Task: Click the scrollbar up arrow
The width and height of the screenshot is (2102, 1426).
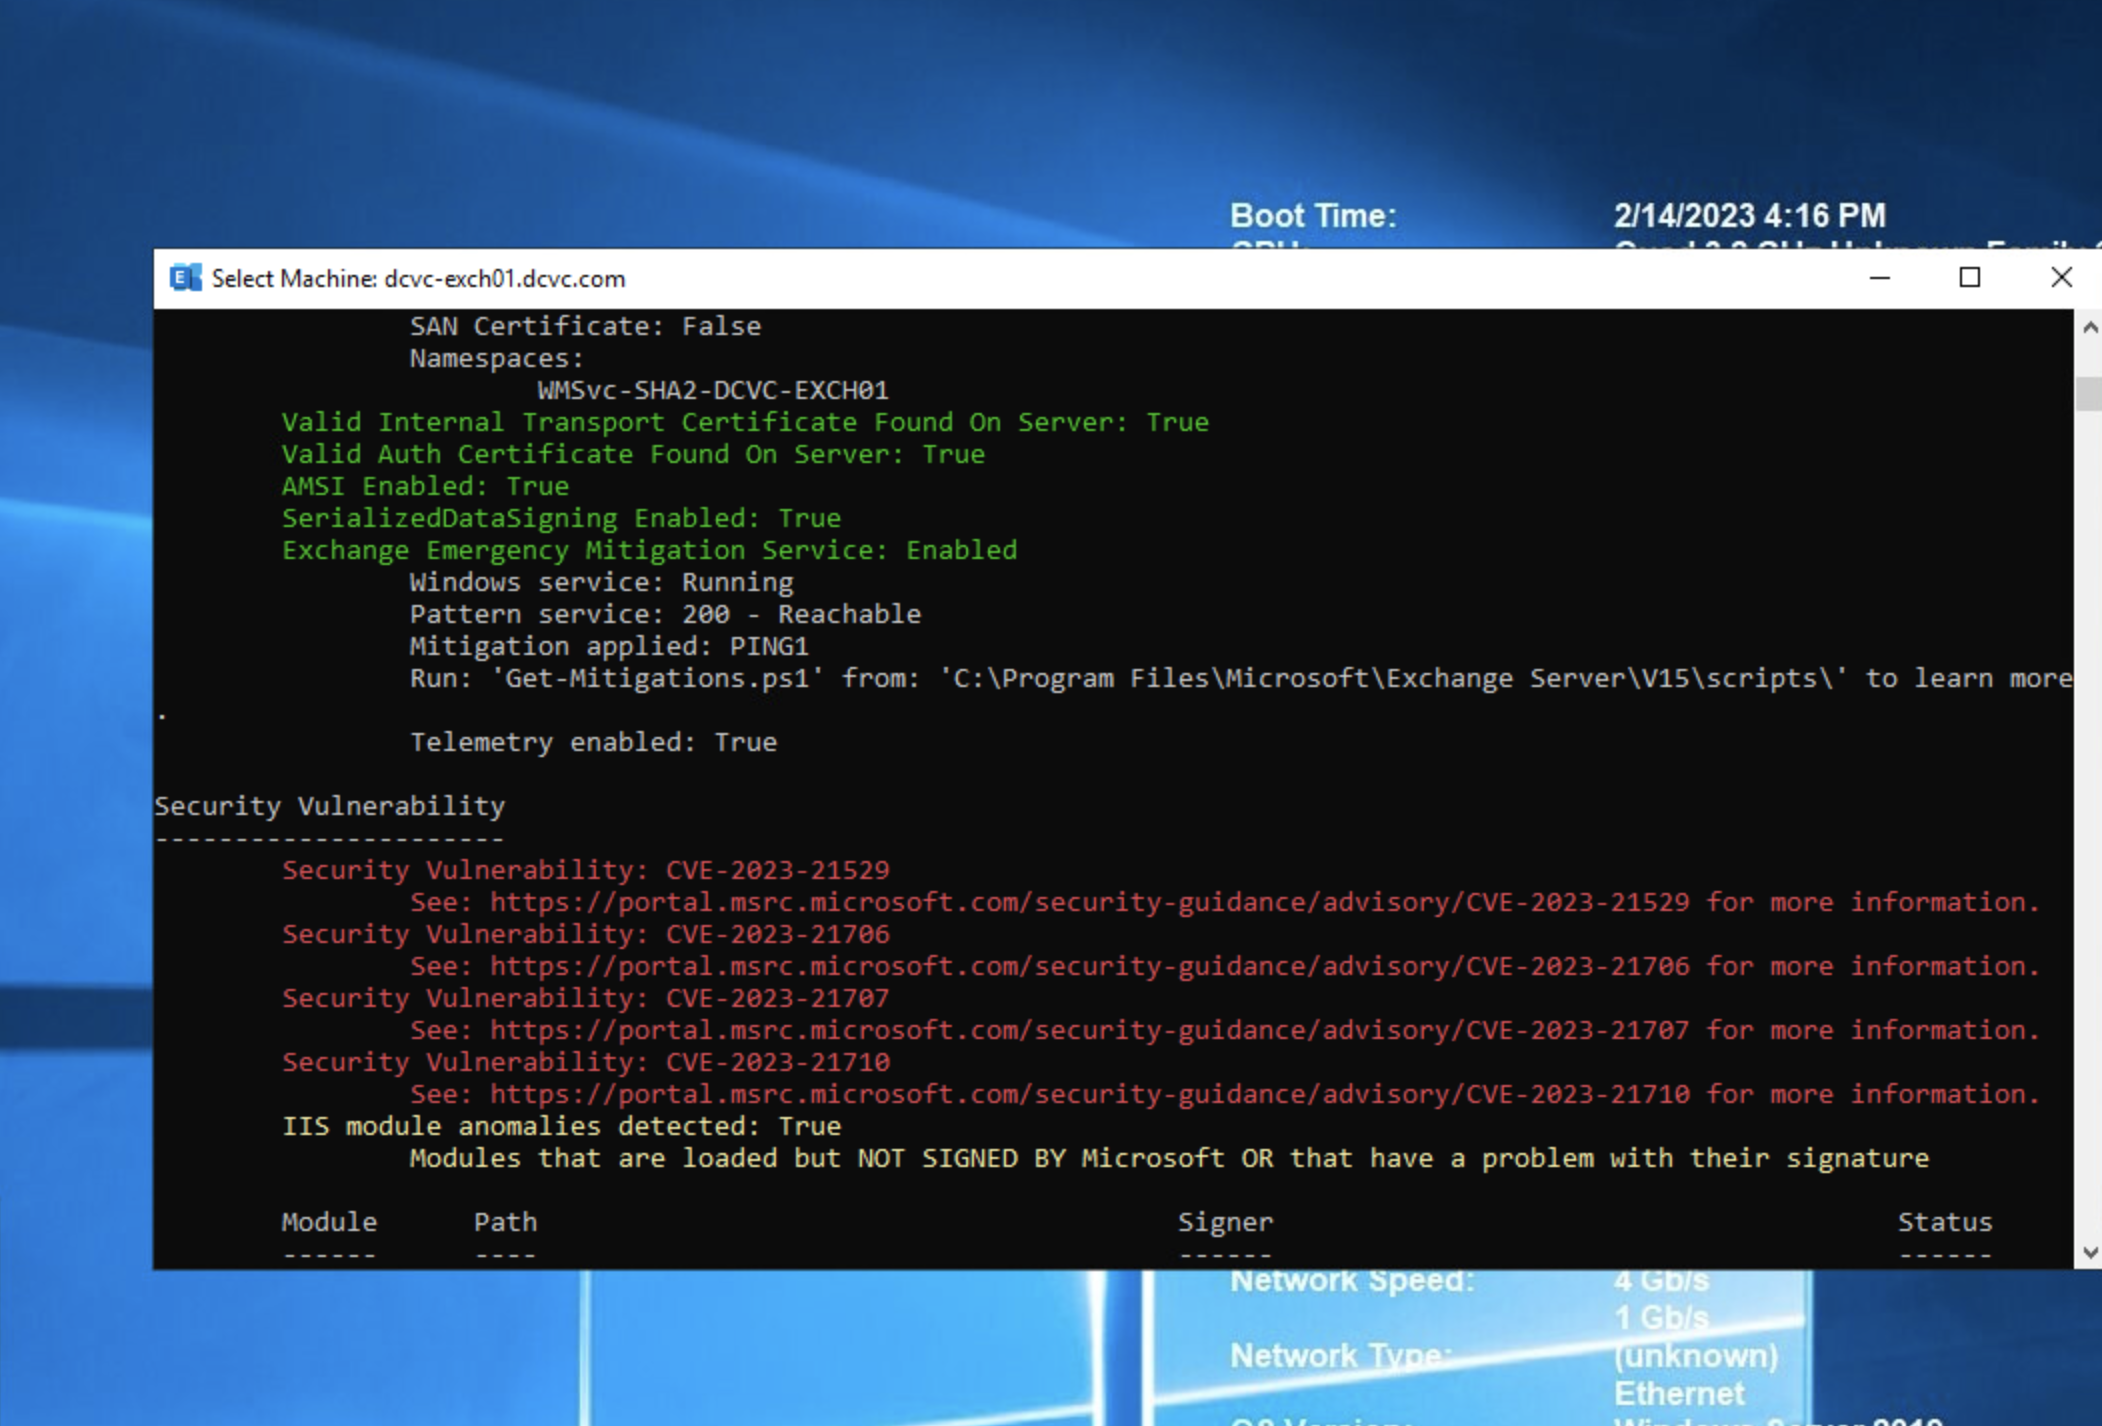Action: pos(2089,327)
